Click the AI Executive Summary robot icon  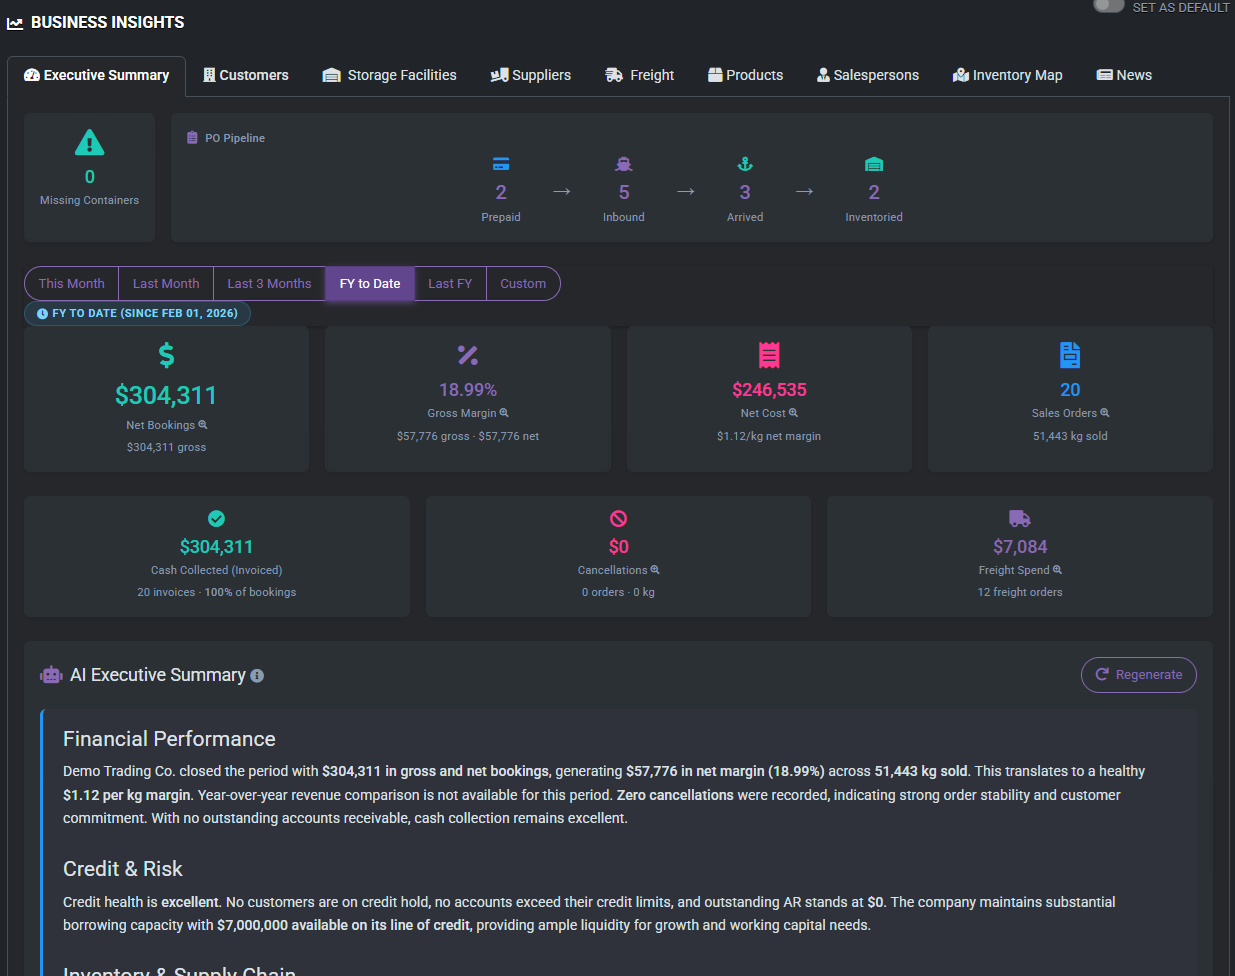click(51, 676)
